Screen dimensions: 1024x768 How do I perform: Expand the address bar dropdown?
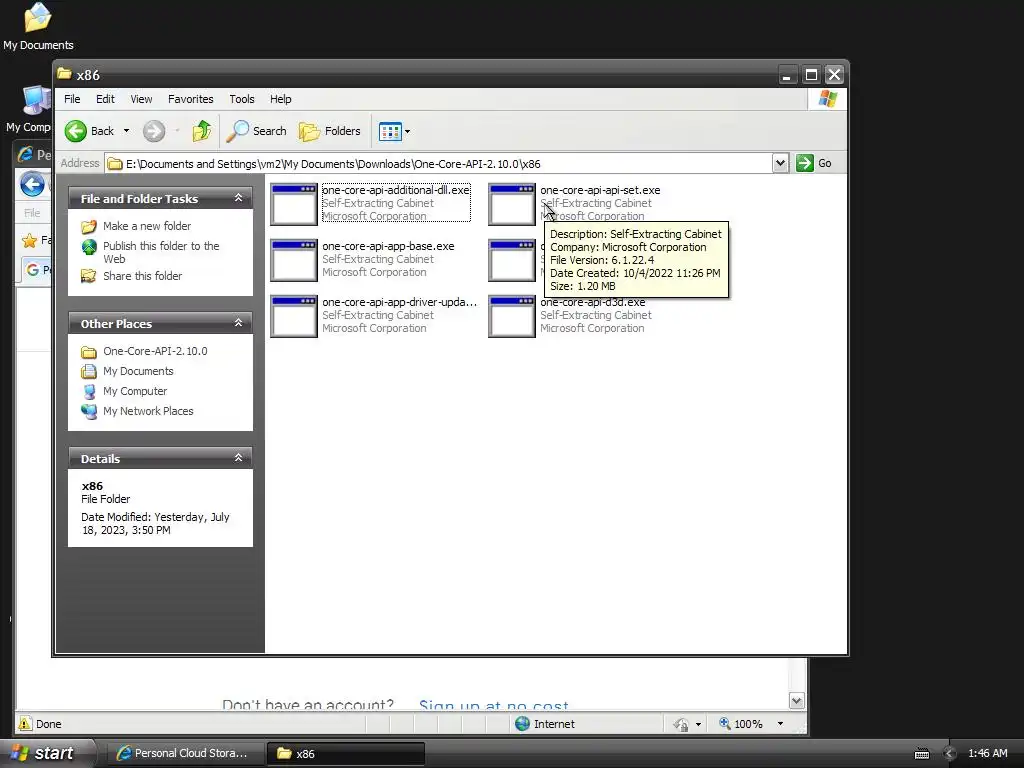(780, 163)
